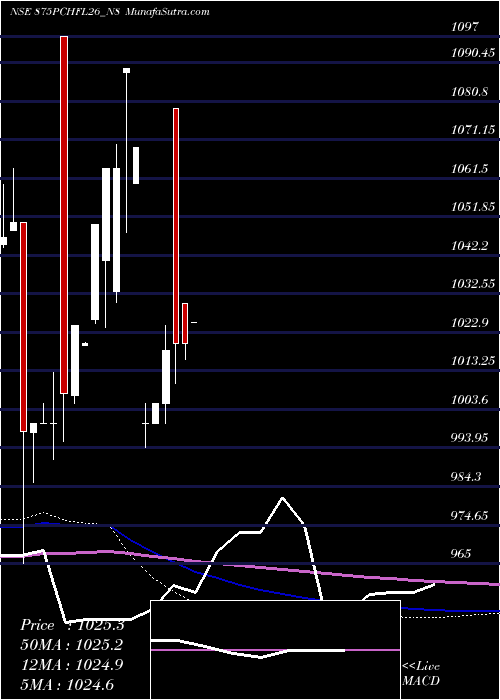Click the <<Live MACD label
500x700 pixels.
click(x=421, y=673)
